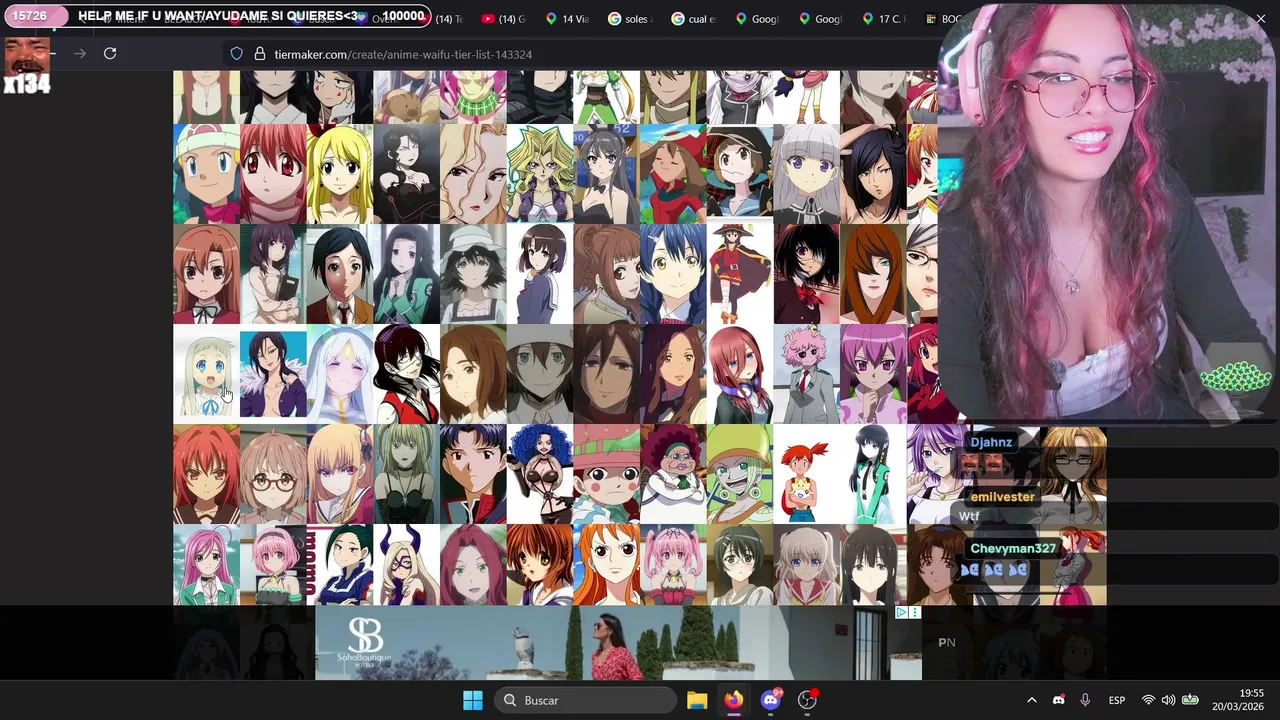The height and width of the screenshot is (720, 1280).
Task: Select Mei Misaki with eyepatch thumbnail
Action: (806, 274)
